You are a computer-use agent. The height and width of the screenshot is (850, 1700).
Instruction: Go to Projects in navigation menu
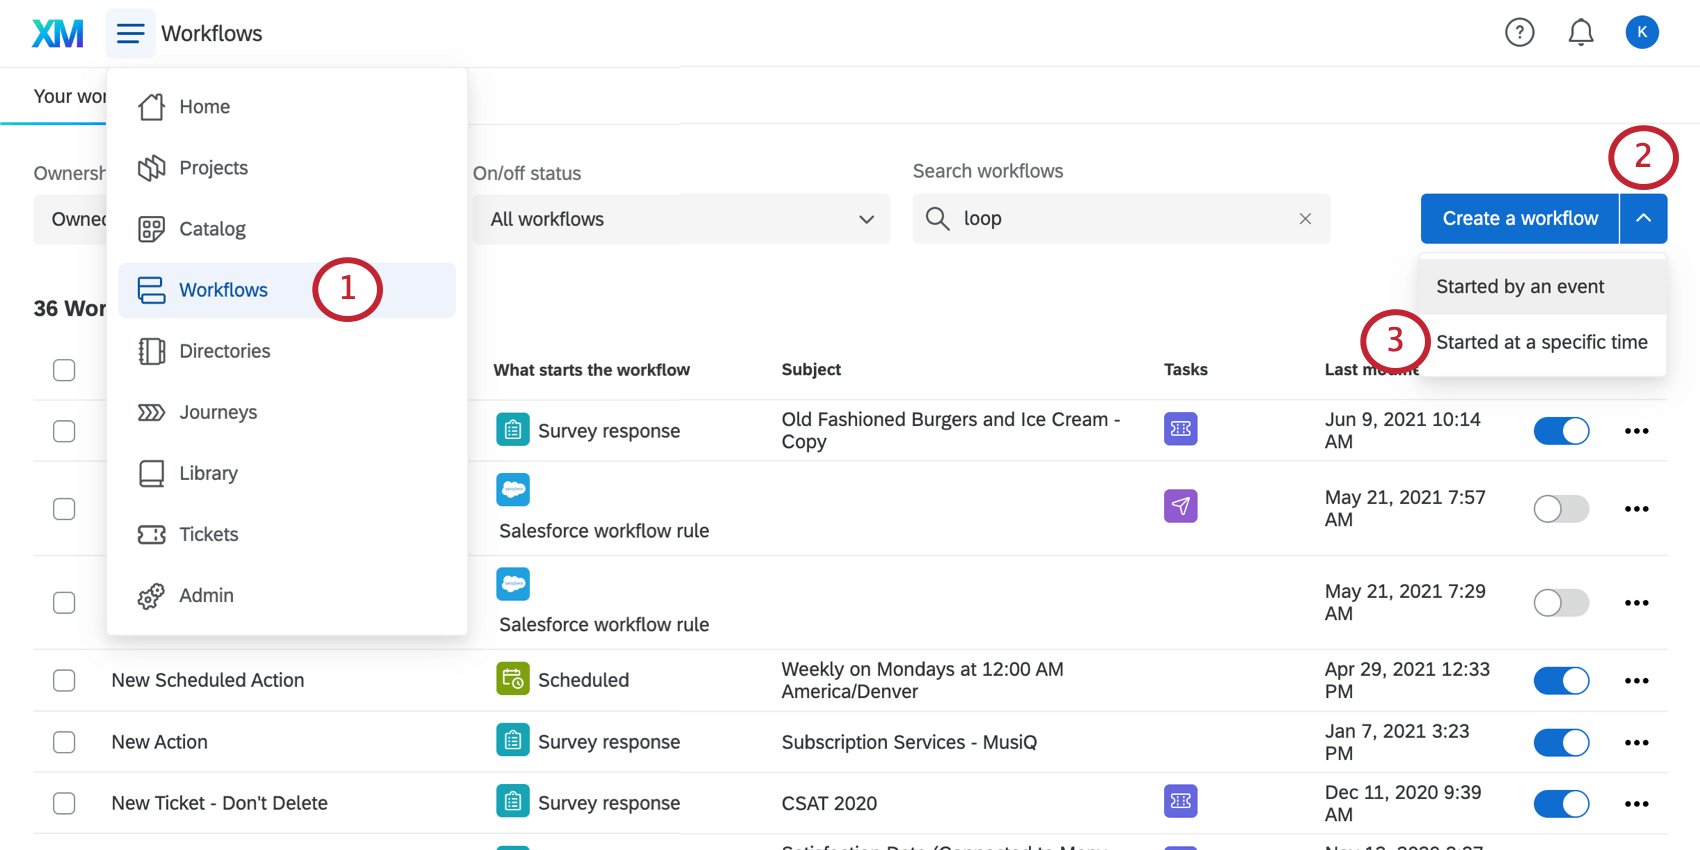pos(213,168)
